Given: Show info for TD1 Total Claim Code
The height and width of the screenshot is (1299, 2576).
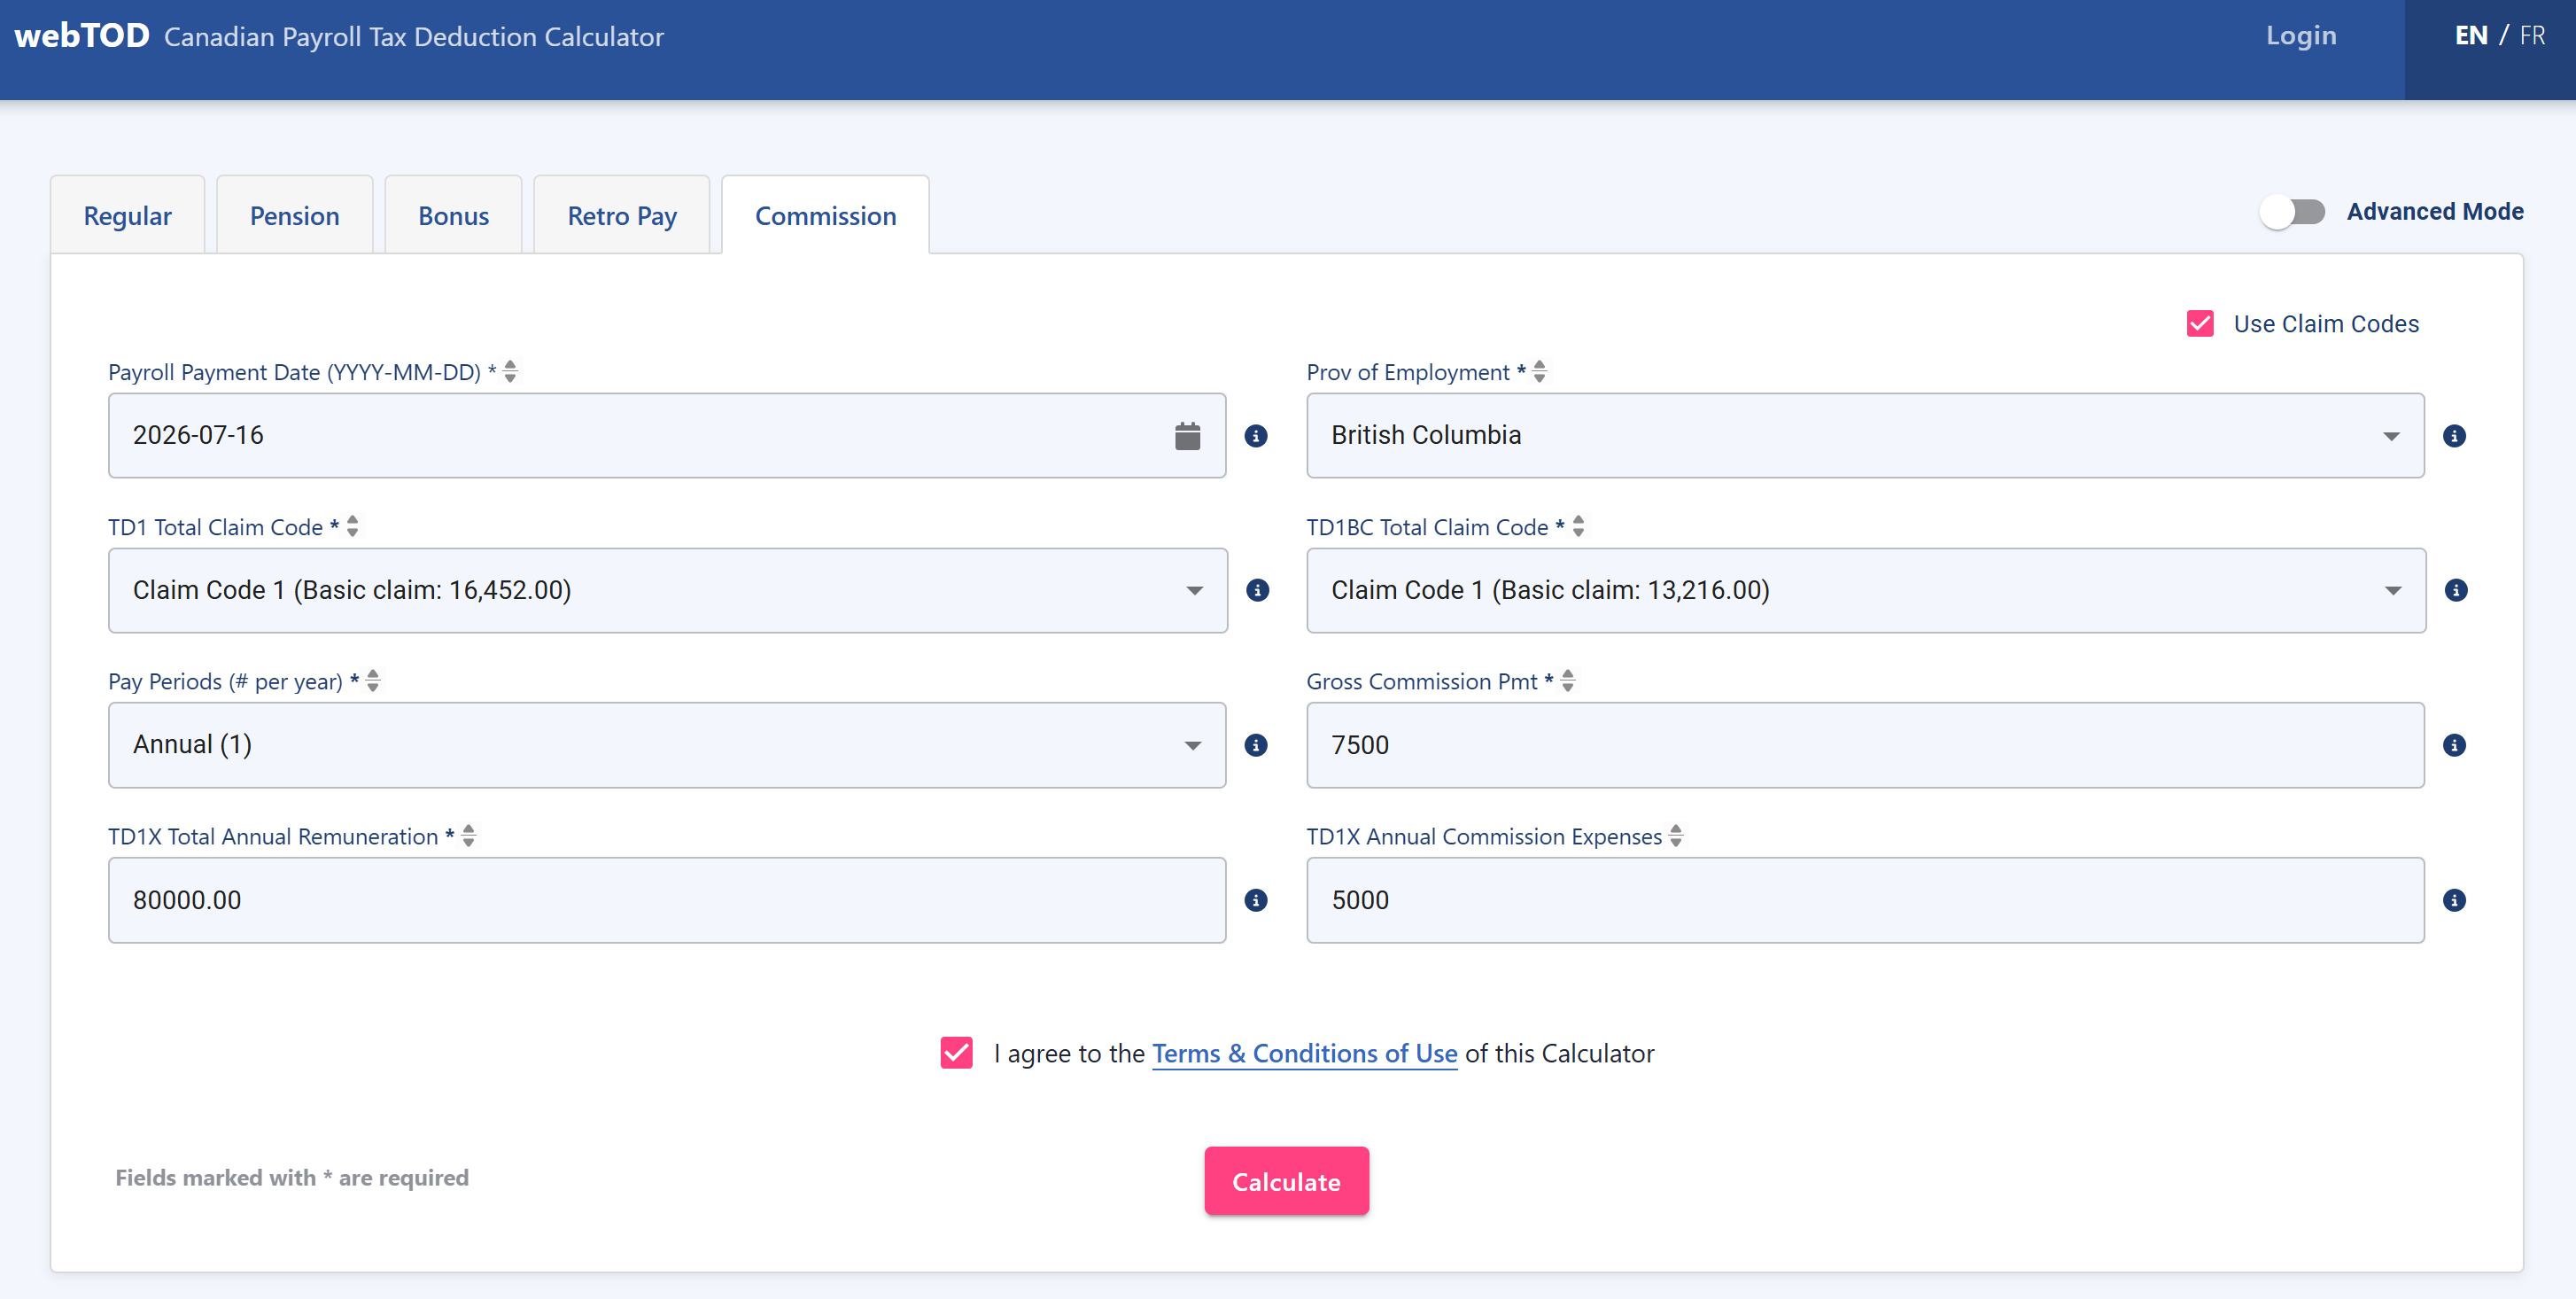Looking at the screenshot, I should (1258, 590).
